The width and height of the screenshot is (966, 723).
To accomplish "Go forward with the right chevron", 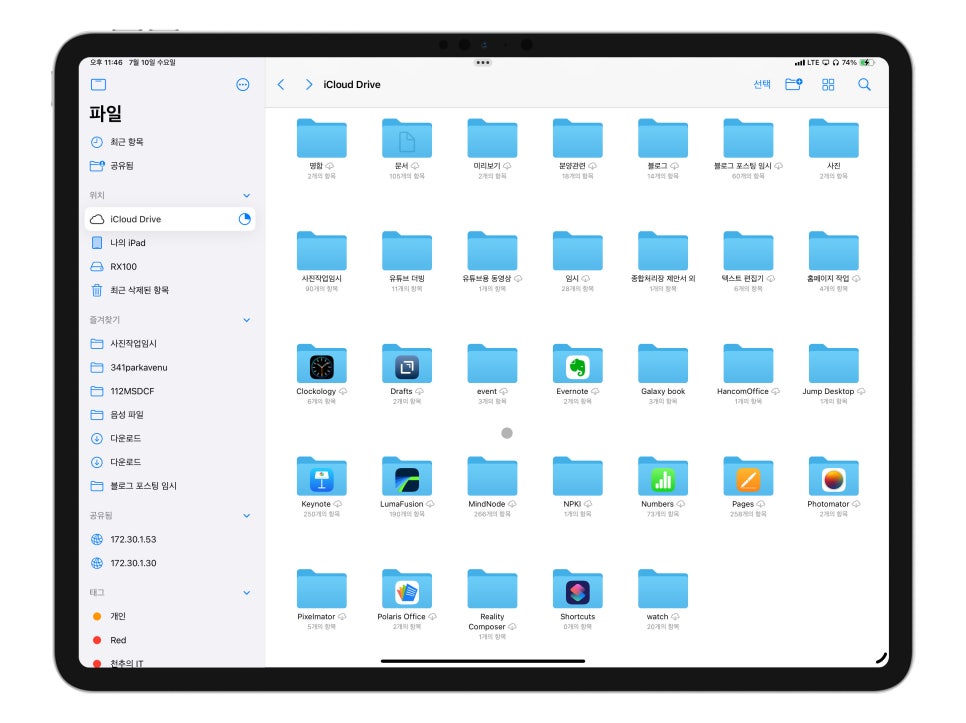I will click(309, 84).
